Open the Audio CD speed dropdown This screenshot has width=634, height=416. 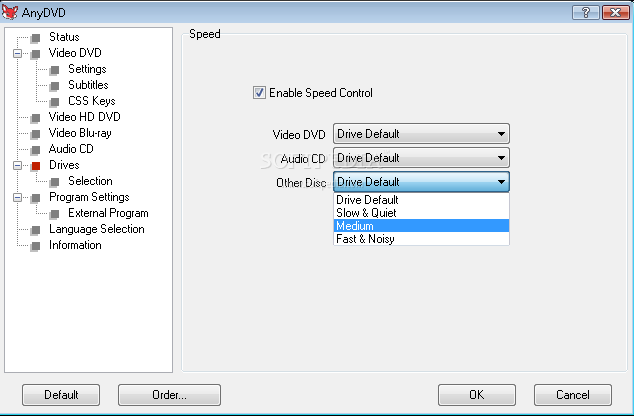point(421,158)
